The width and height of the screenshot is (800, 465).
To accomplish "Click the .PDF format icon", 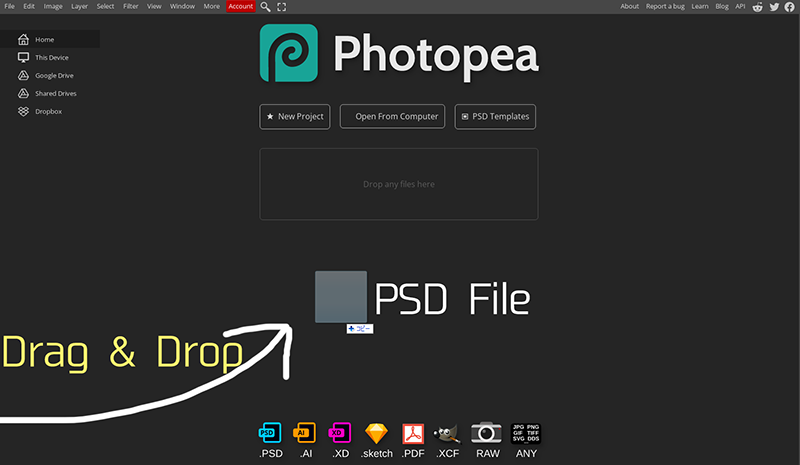I will [x=413, y=433].
